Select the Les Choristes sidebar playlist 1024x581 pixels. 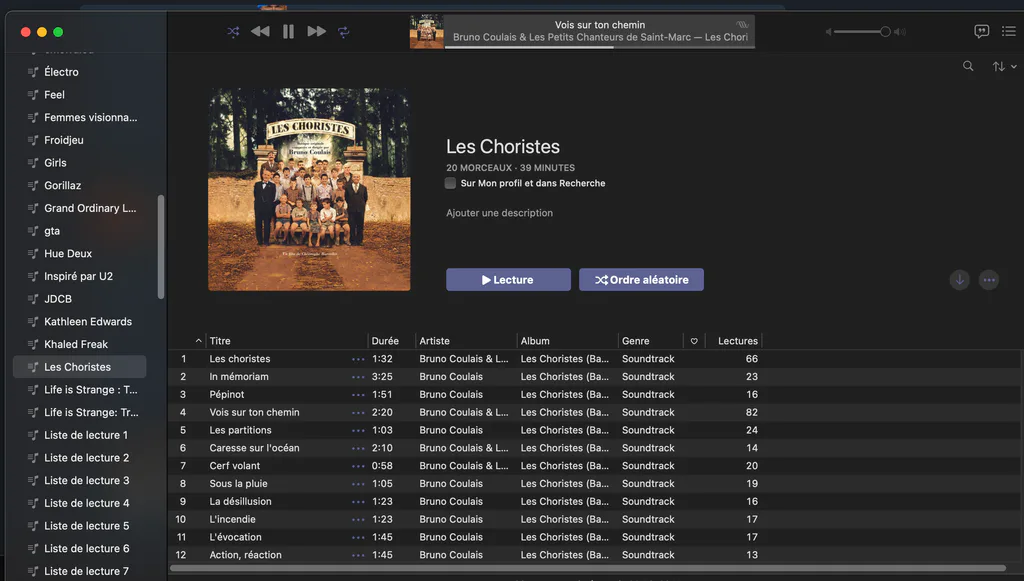pos(80,367)
